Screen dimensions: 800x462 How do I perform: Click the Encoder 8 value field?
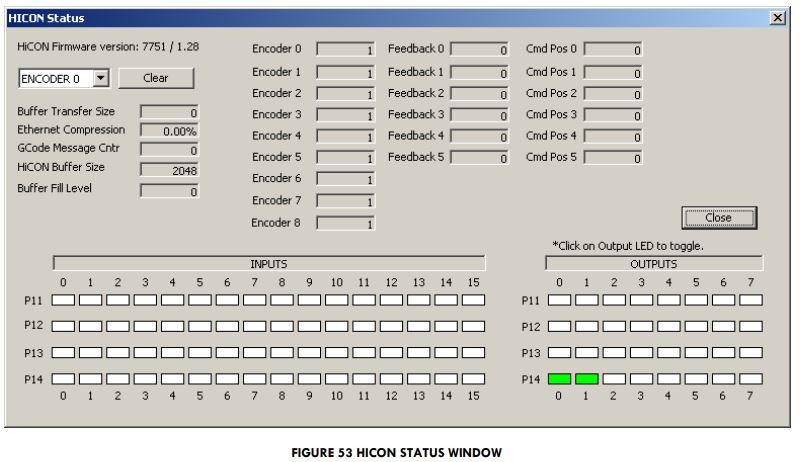coord(346,223)
